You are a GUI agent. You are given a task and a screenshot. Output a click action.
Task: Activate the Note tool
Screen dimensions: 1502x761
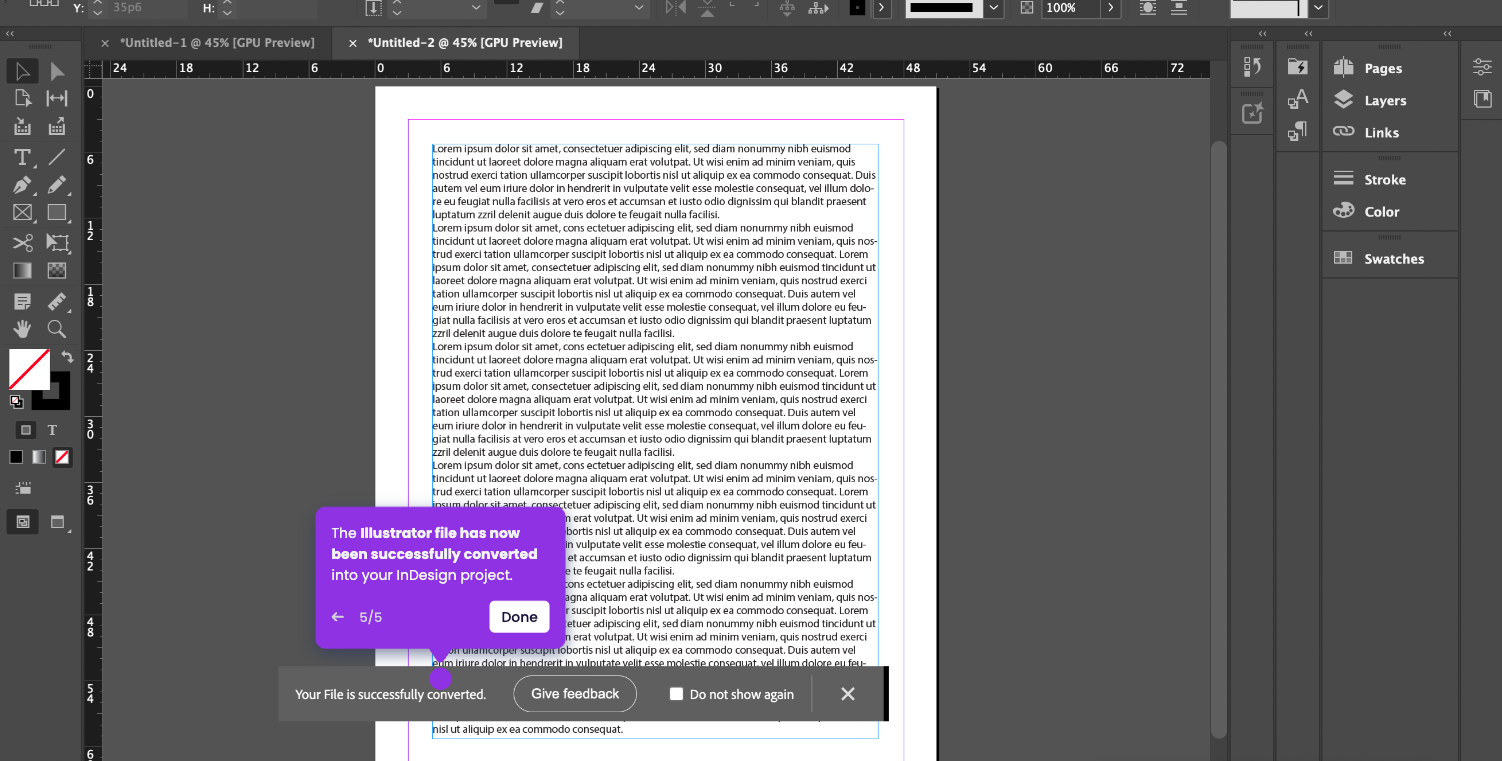click(22, 301)
